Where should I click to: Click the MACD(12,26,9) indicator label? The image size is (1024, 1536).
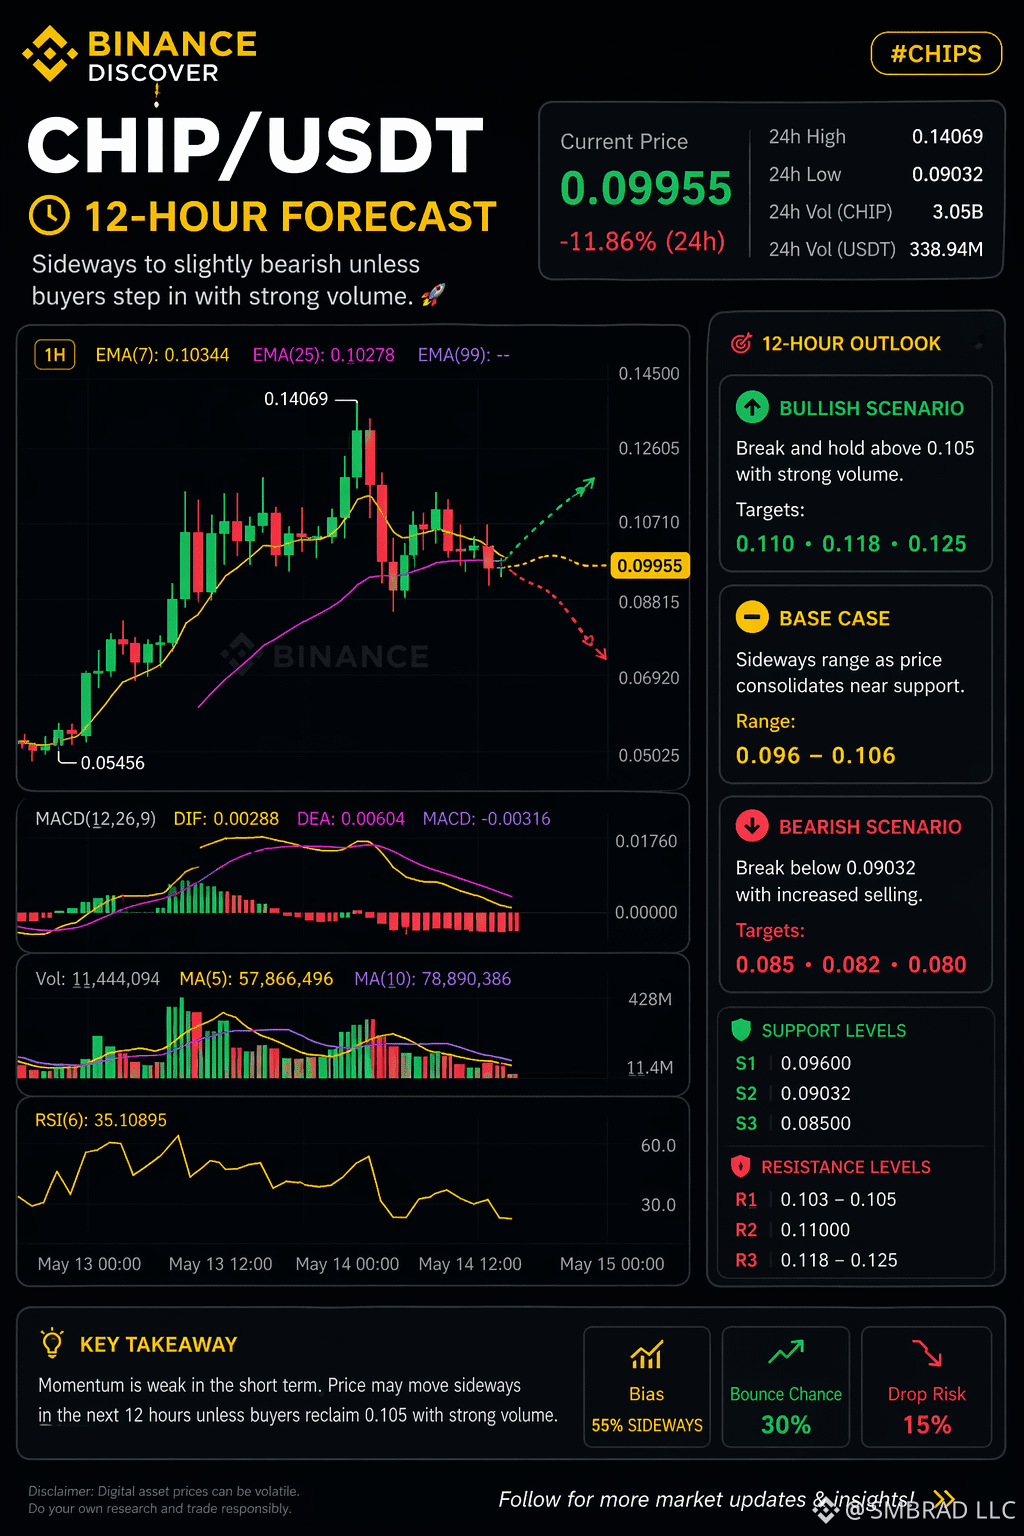click(x=95, y=819)
